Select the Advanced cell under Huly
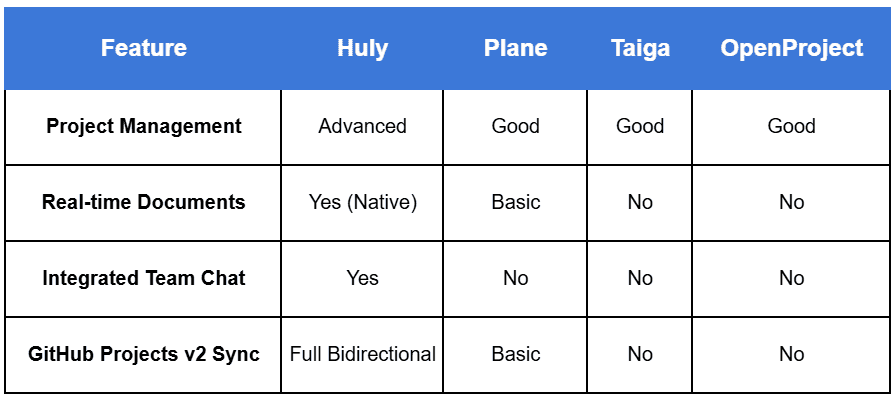Image resolution: width=892 pixels, height=400 pixels. pos(362,126)
